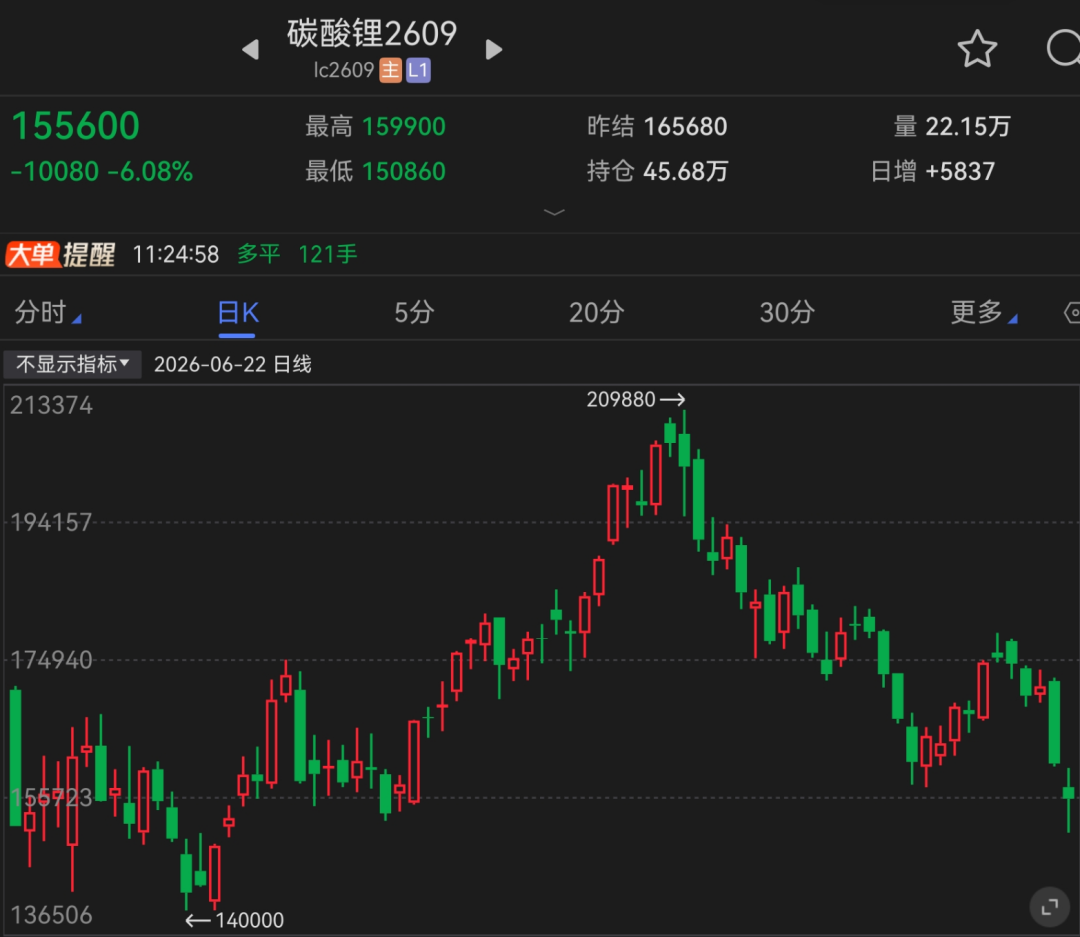Switch to the 20分 chart tab

[596, 313]
